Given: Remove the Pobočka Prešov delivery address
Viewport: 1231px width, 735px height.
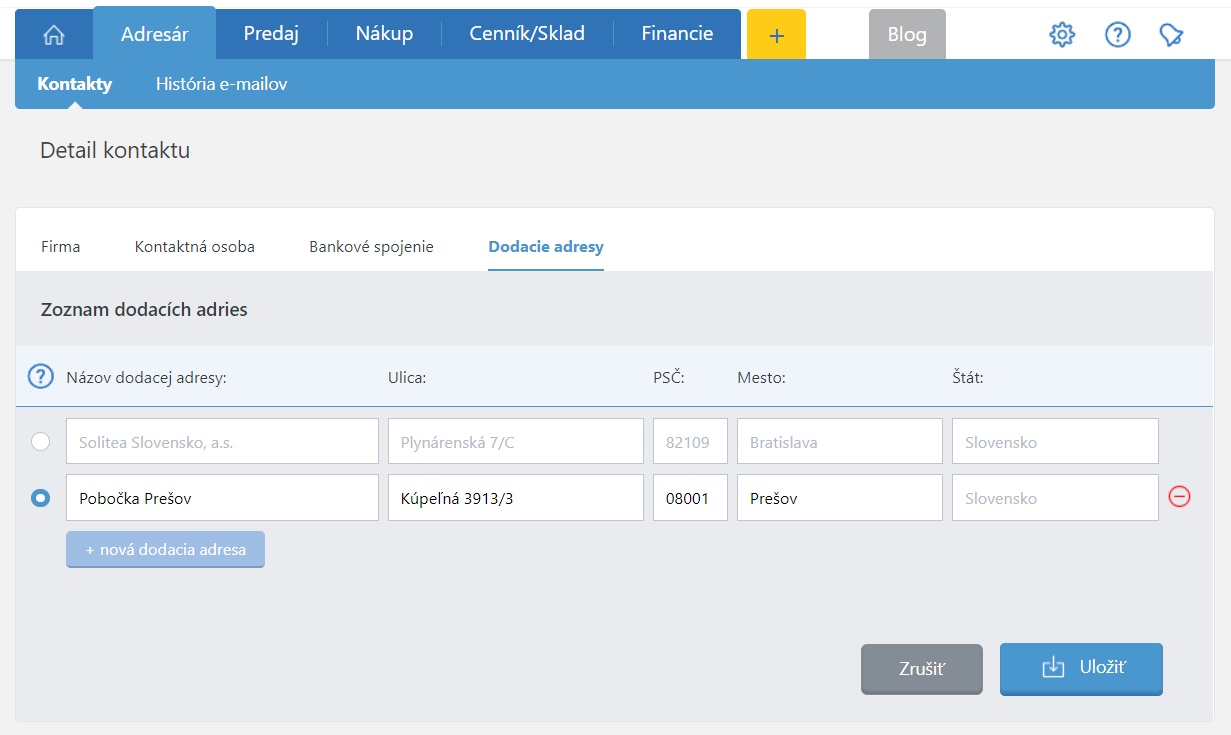Looking at the screenshot, I should point(1180,497).
